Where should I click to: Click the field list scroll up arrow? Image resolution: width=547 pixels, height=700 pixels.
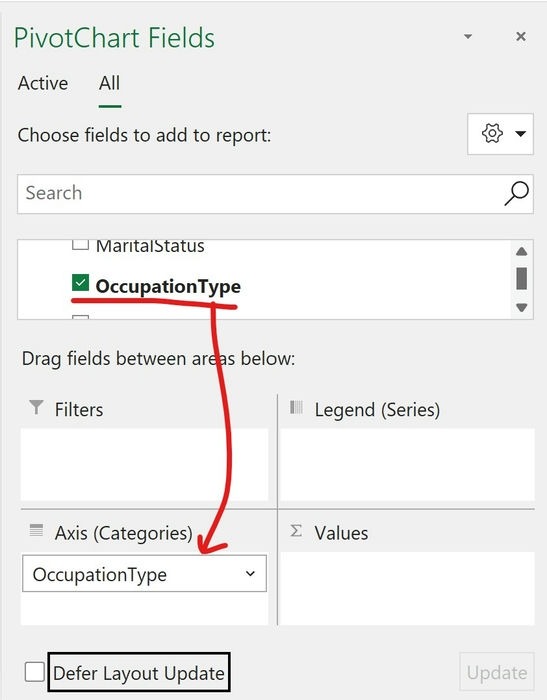[522, 251]
